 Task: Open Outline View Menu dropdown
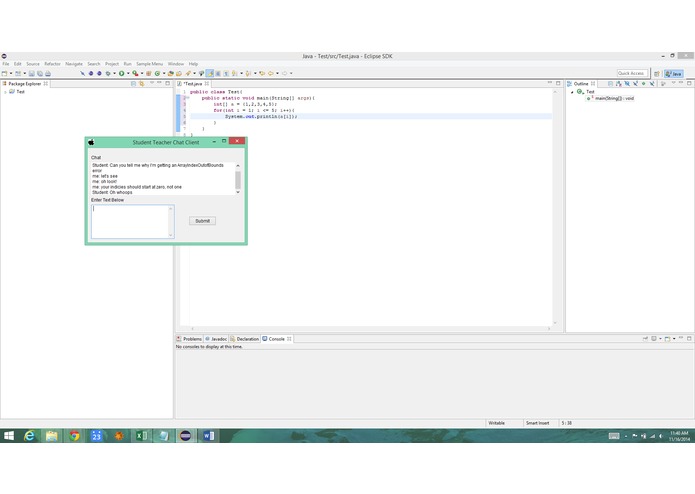673,83
